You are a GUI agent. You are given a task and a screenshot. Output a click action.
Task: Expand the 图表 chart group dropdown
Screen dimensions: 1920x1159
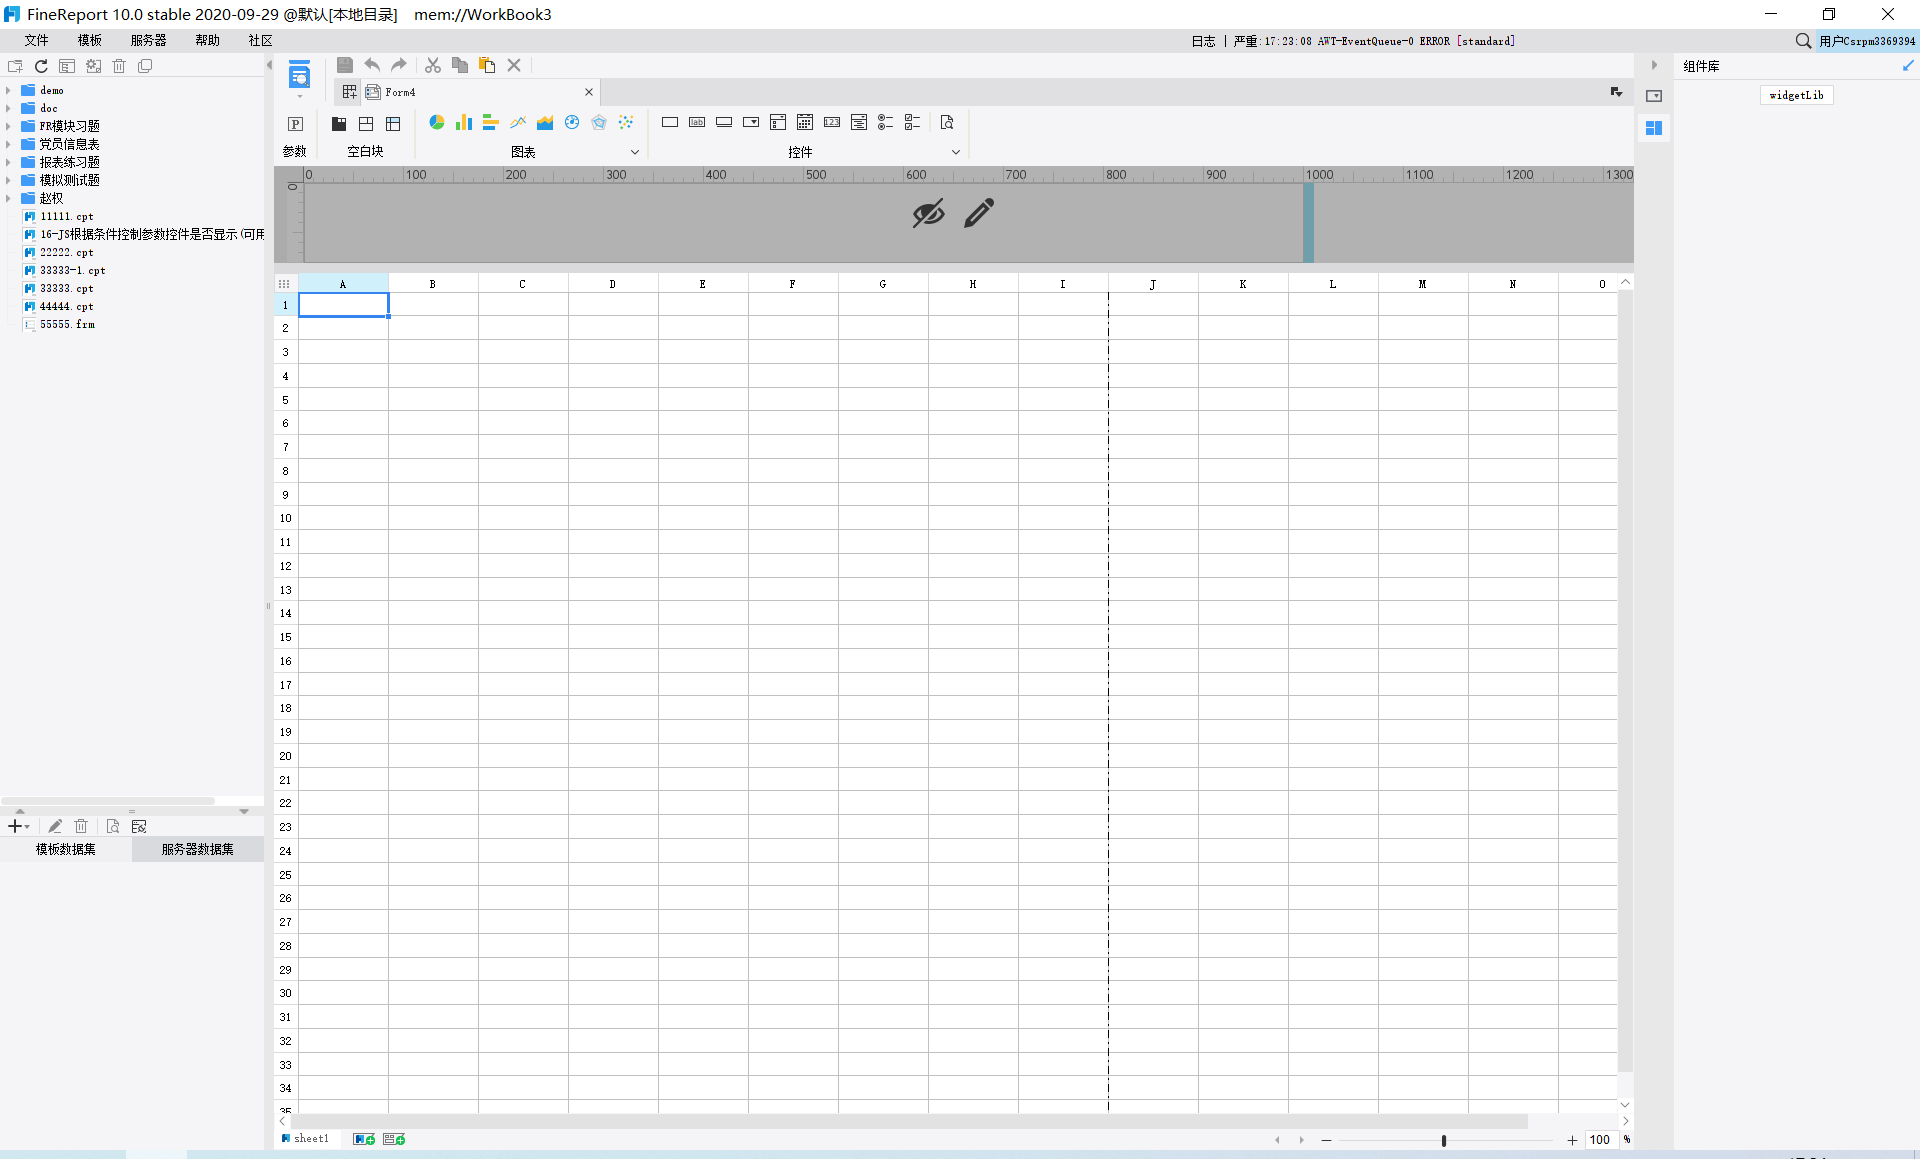tap(634, 152)
